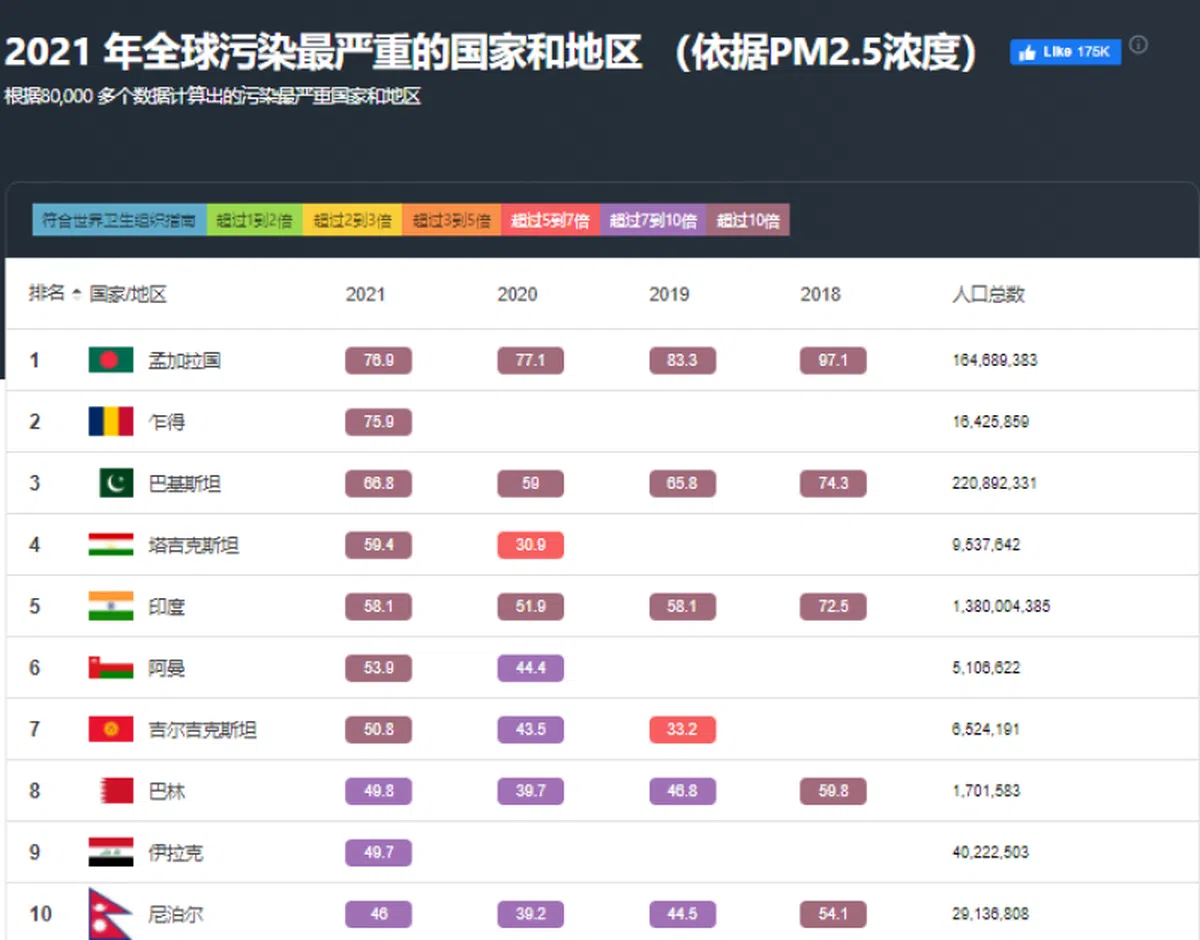
Task: Click the Chad flag icon
Action: (110, 422)
